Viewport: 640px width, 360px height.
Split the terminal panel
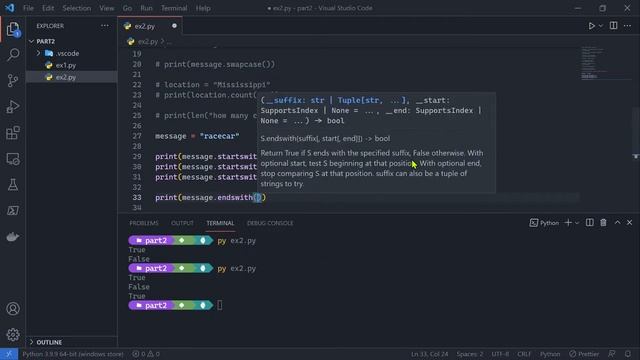pos(590,222)
